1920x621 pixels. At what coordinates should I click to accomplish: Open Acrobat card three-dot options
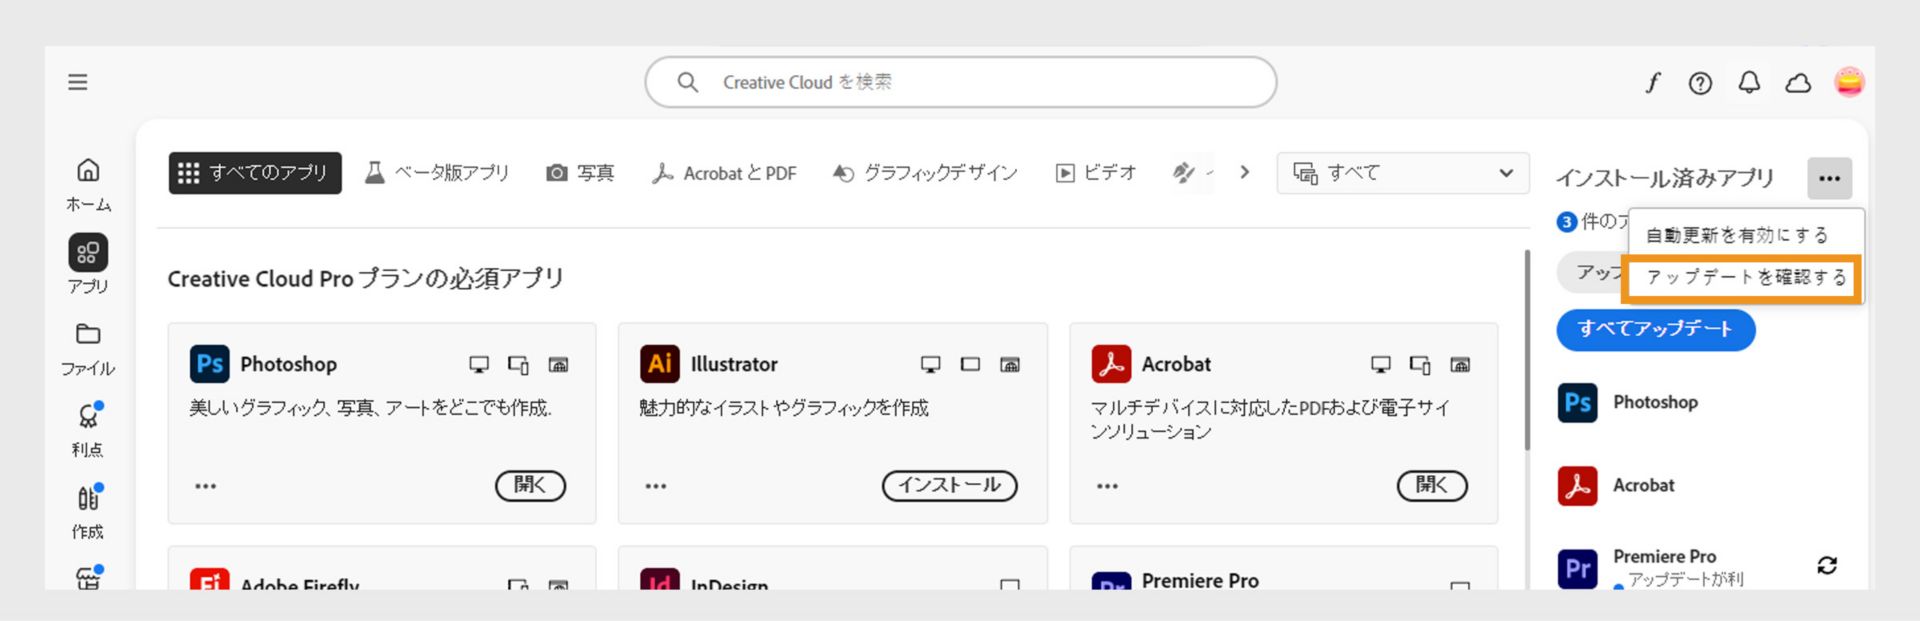click(x=1107, y=486)
